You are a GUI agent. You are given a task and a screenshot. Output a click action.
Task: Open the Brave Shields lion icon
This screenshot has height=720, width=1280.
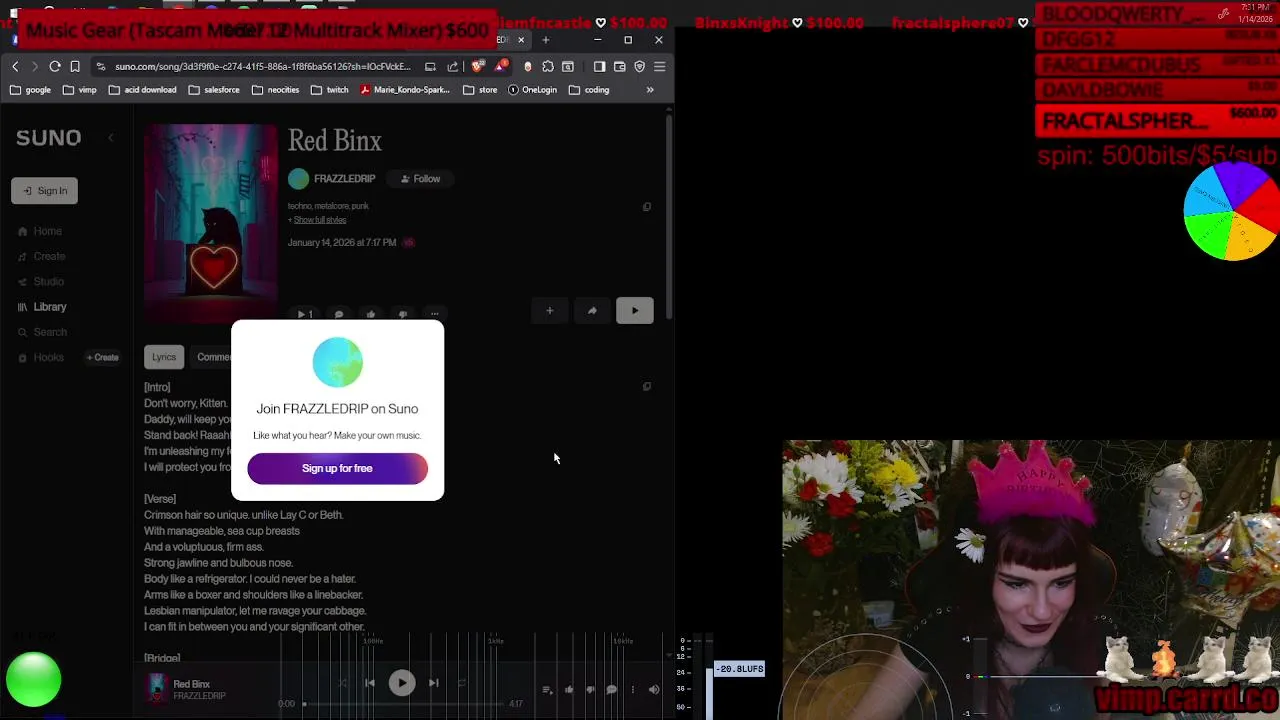(x=478, y=66)
